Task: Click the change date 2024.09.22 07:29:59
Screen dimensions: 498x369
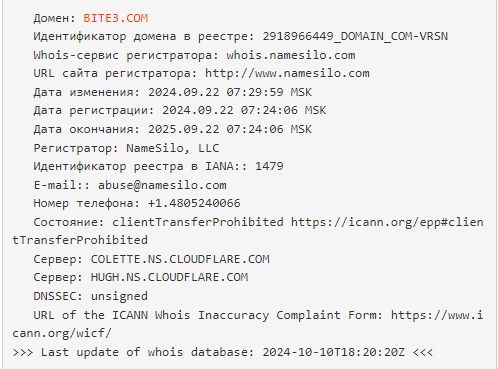Action: tap(216, 92)
